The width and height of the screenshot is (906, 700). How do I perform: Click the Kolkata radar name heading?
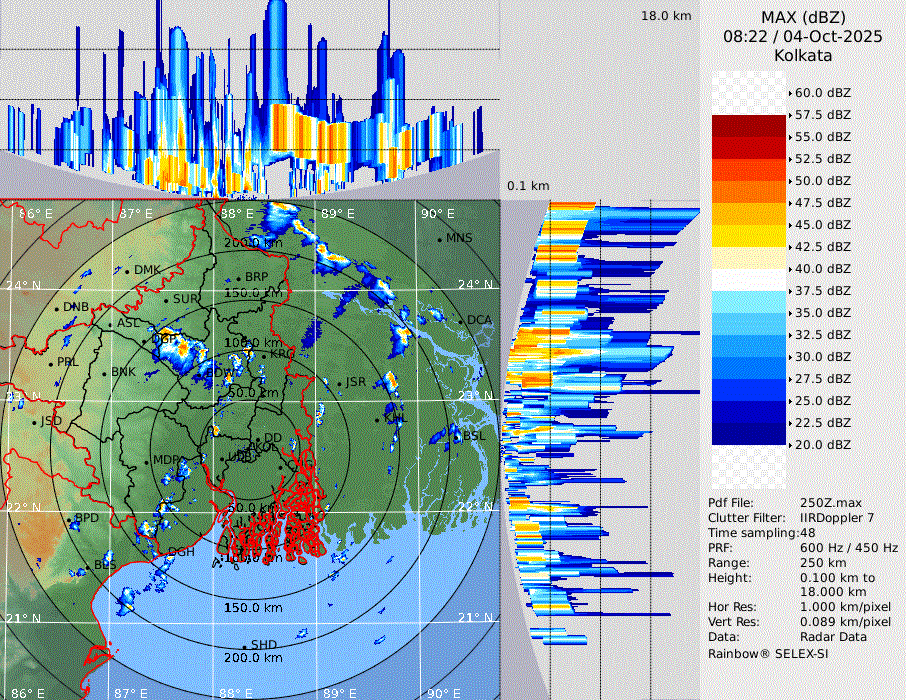click(x=803, y=55)
